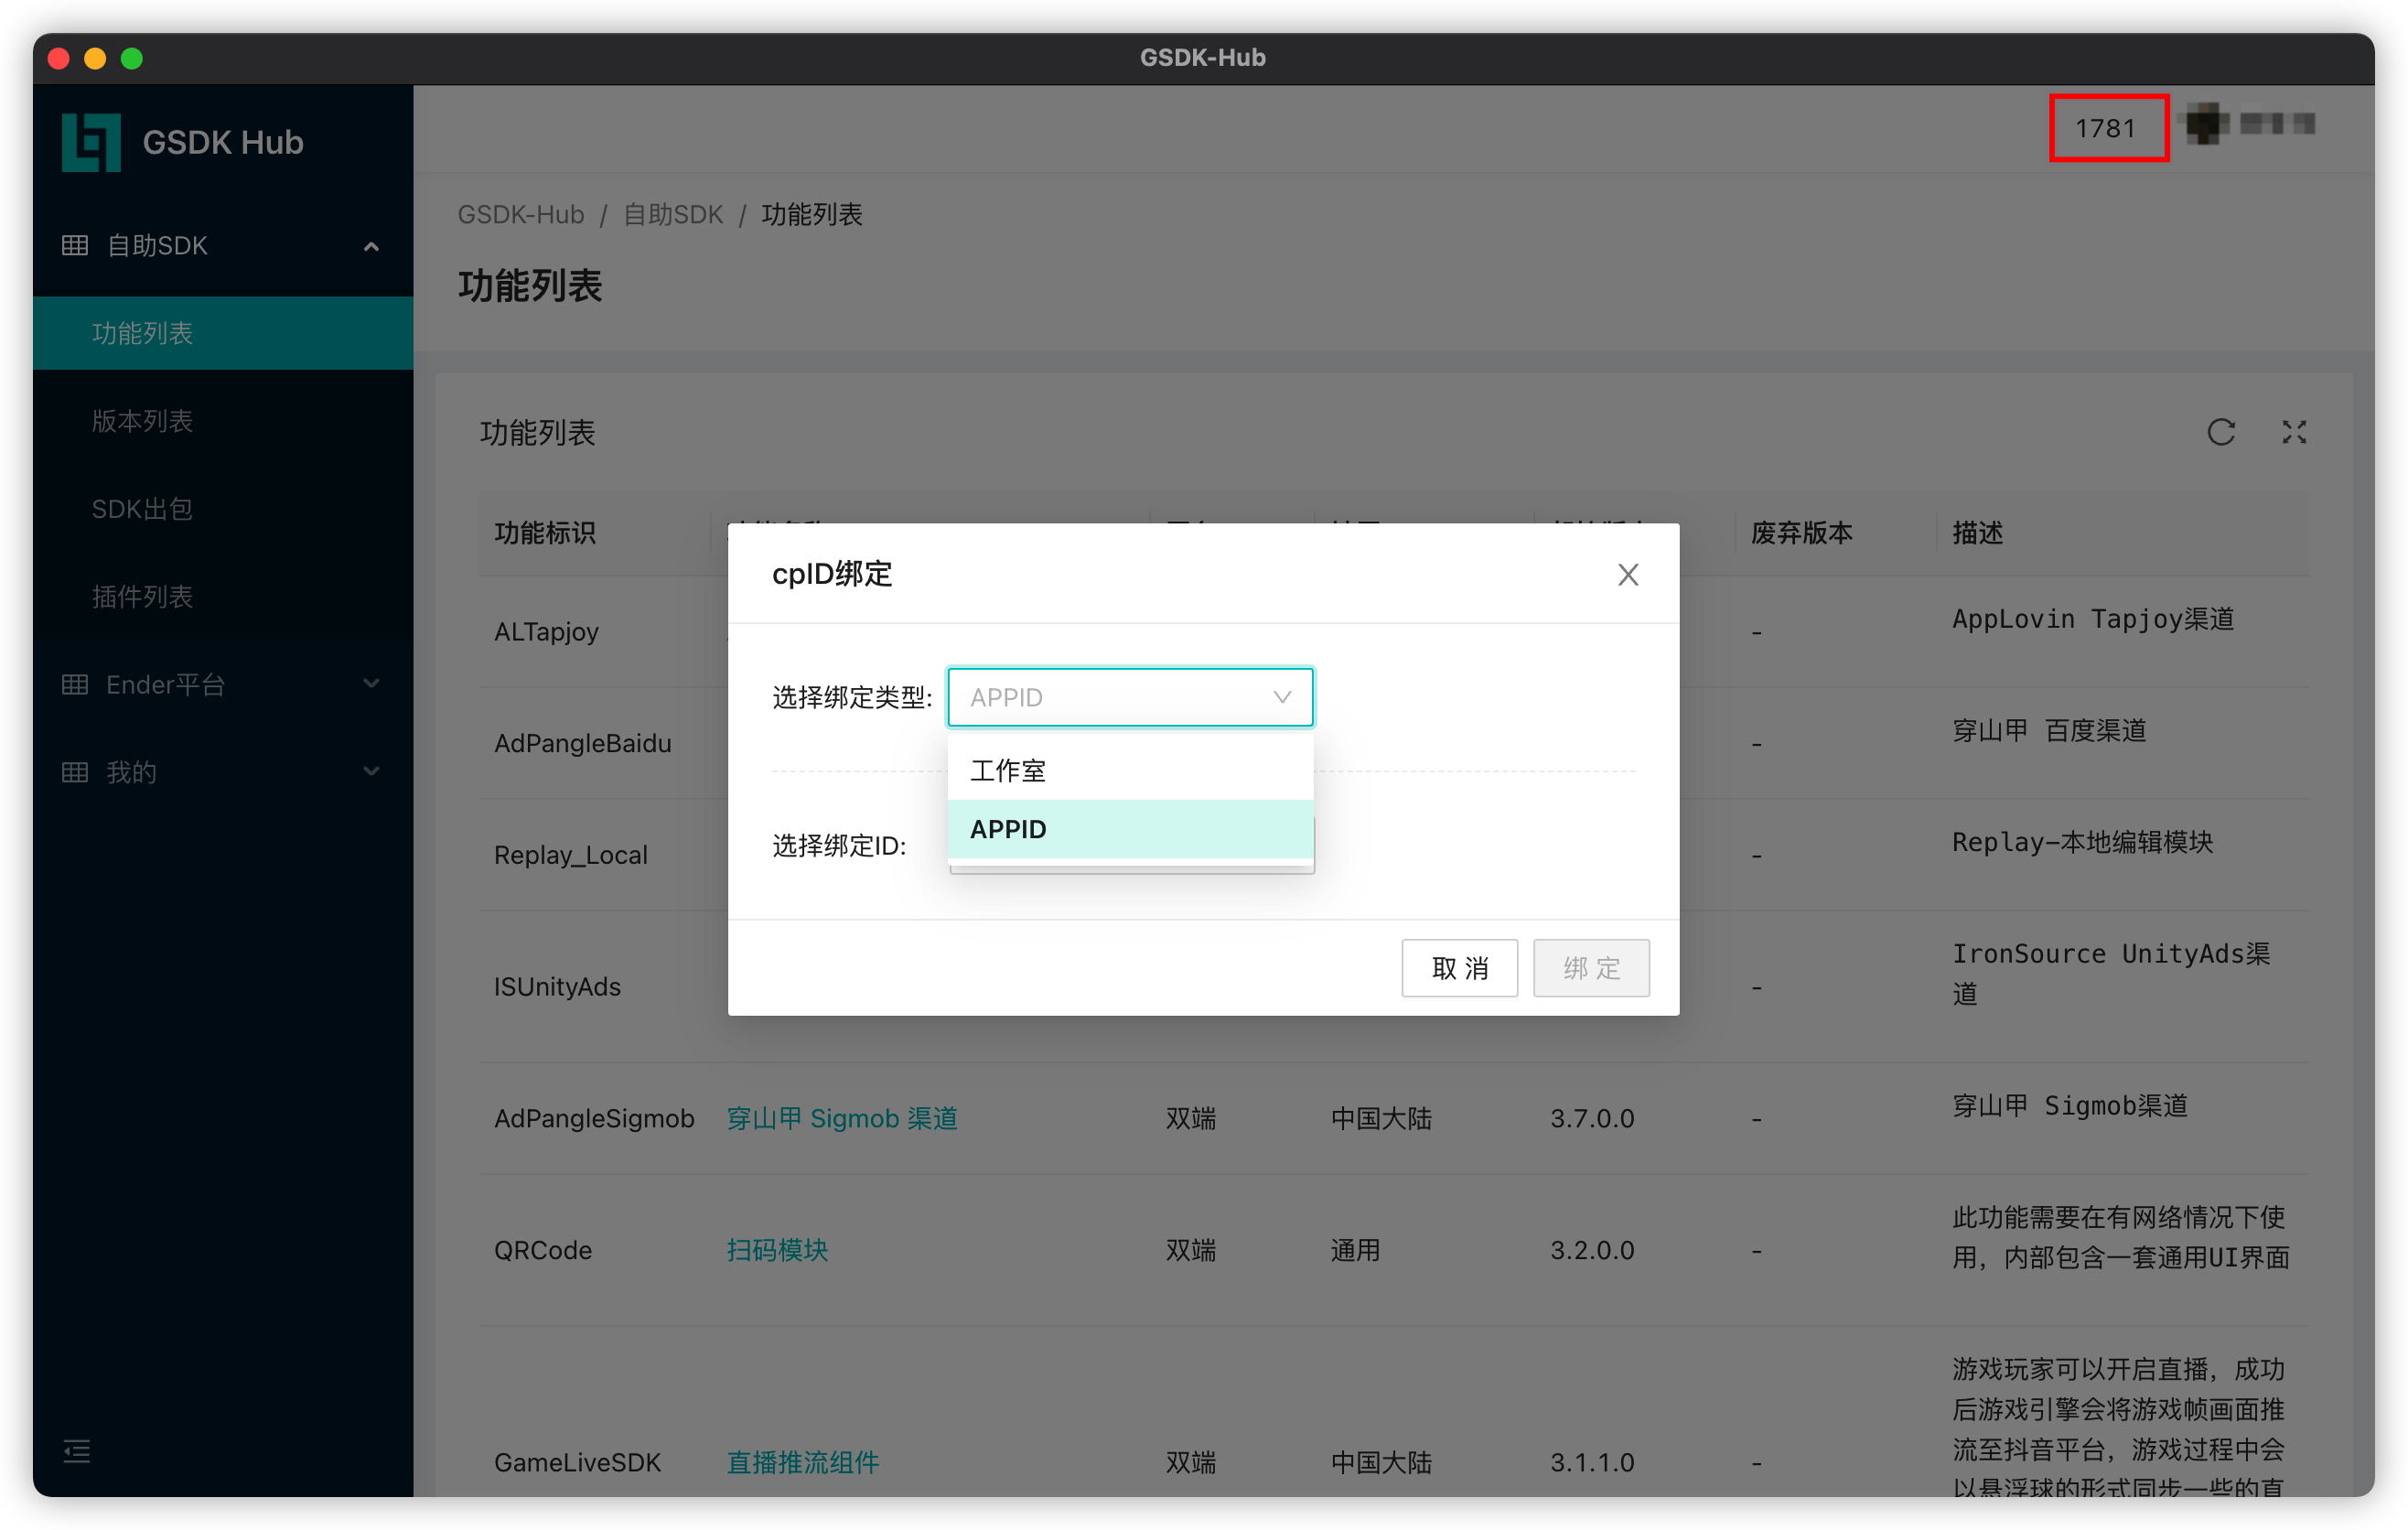Click the 1781 ID in header

[x=2106, y=128]
